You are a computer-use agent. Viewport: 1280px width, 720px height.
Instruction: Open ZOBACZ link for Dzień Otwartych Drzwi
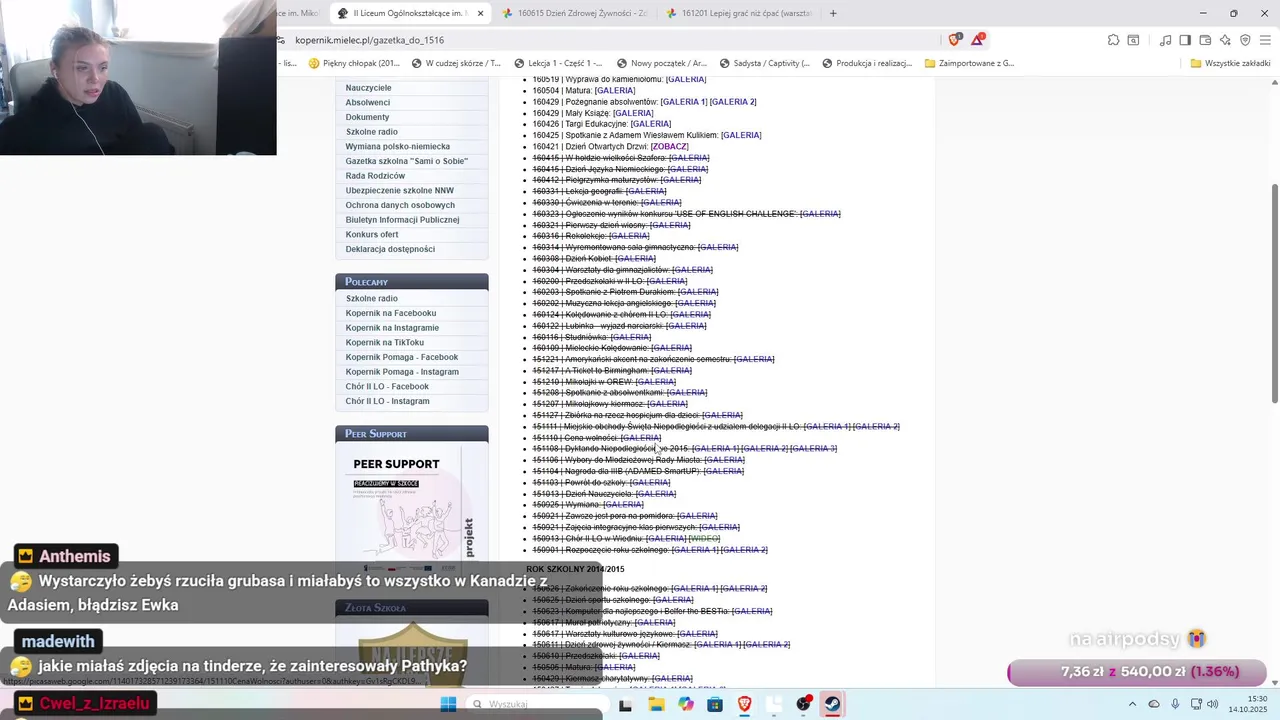pyautogui.click(x=670, y=146)
